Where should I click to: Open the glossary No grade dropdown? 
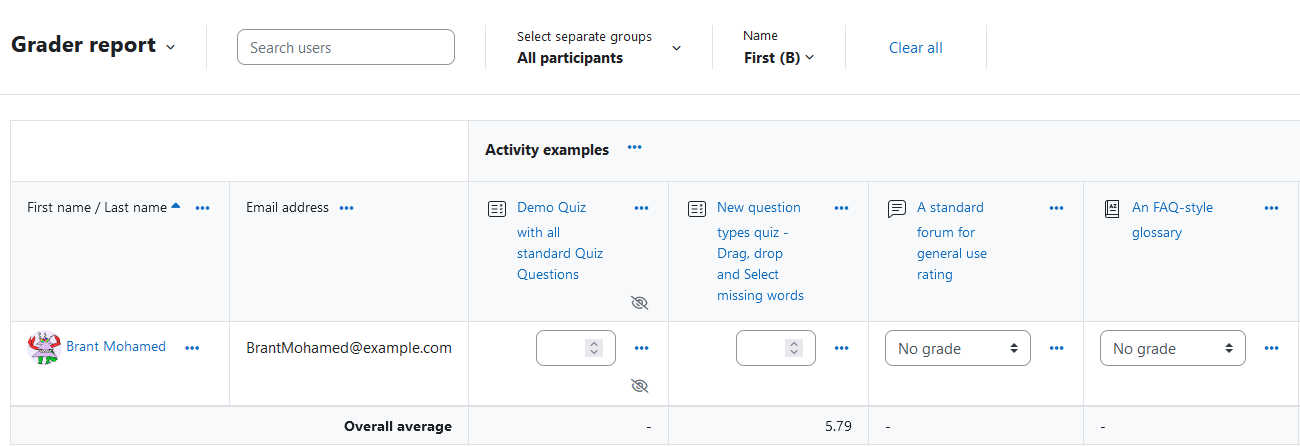click(1173, 348)
